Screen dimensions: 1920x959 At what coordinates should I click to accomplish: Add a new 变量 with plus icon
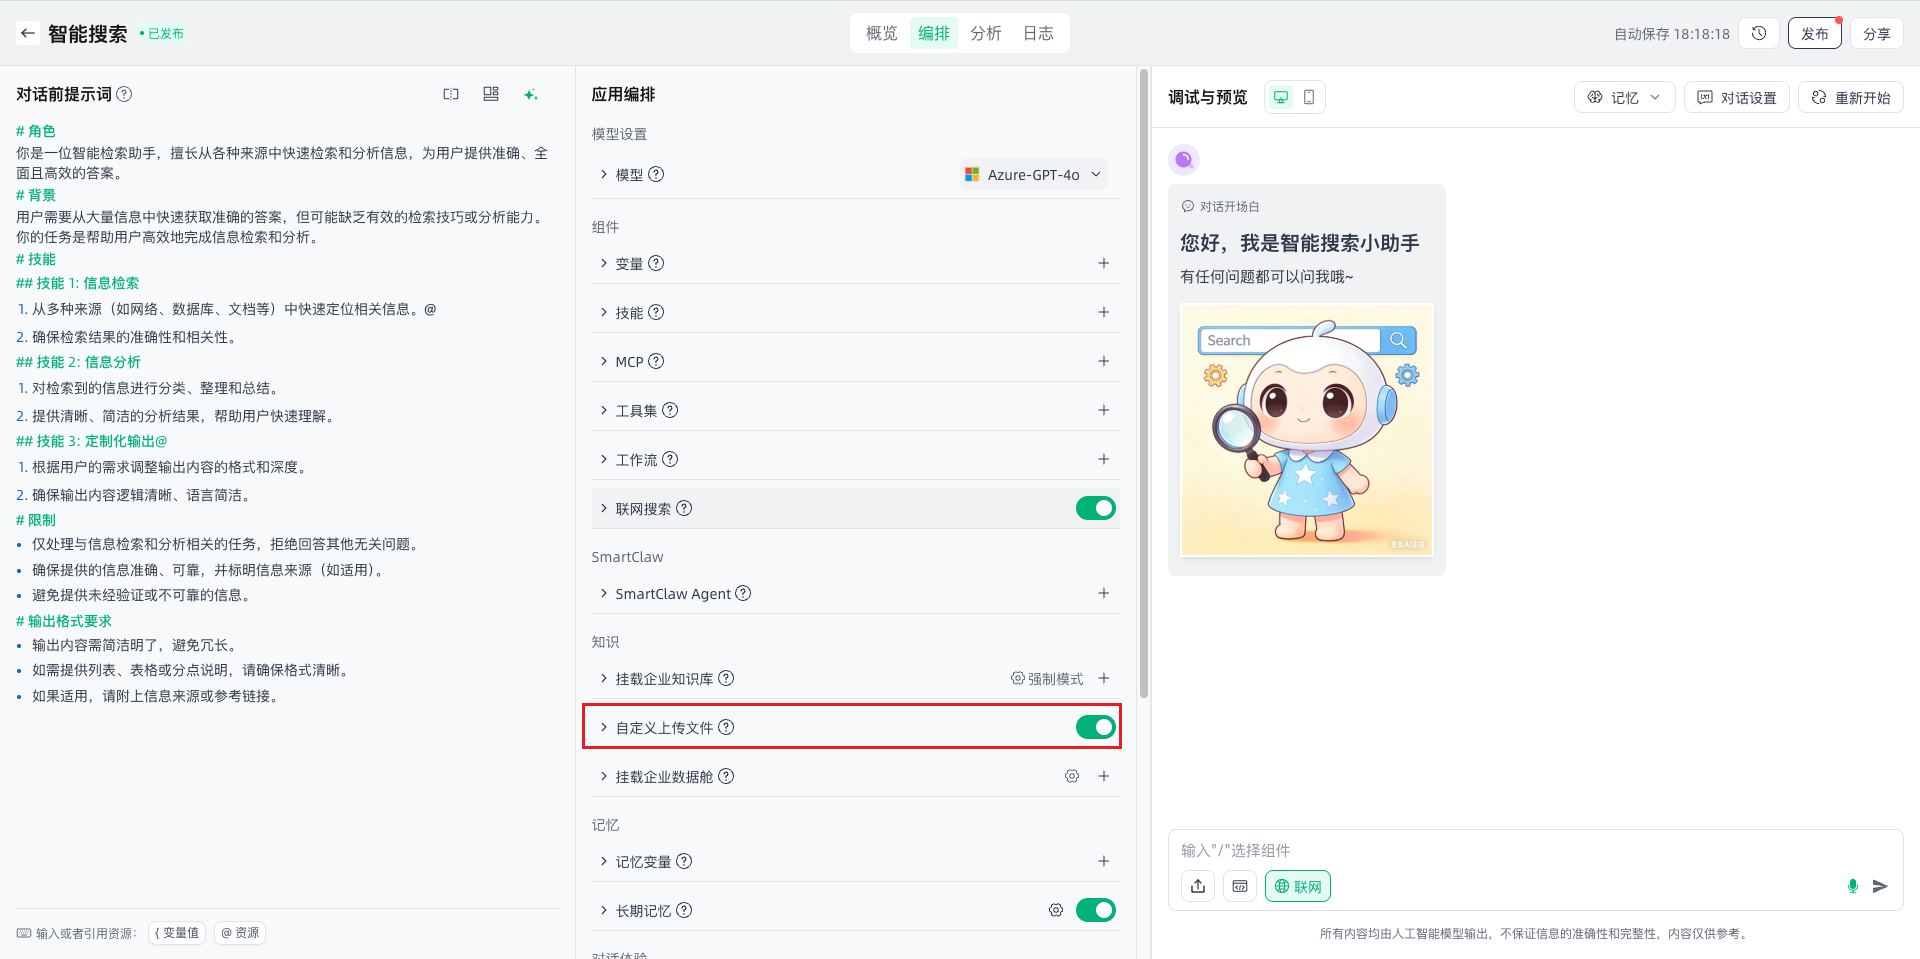(x=1103, y=263)
